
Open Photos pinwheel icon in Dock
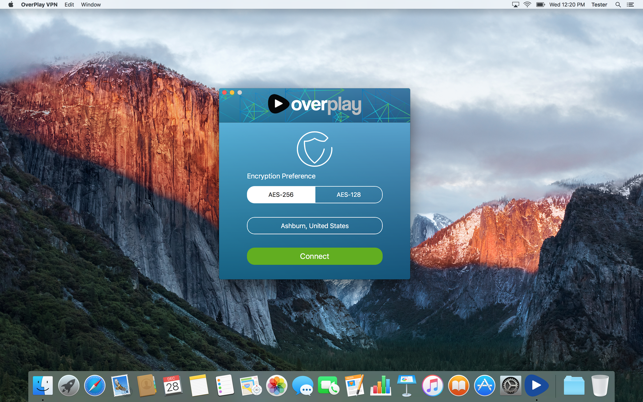[x=277, y=386]
